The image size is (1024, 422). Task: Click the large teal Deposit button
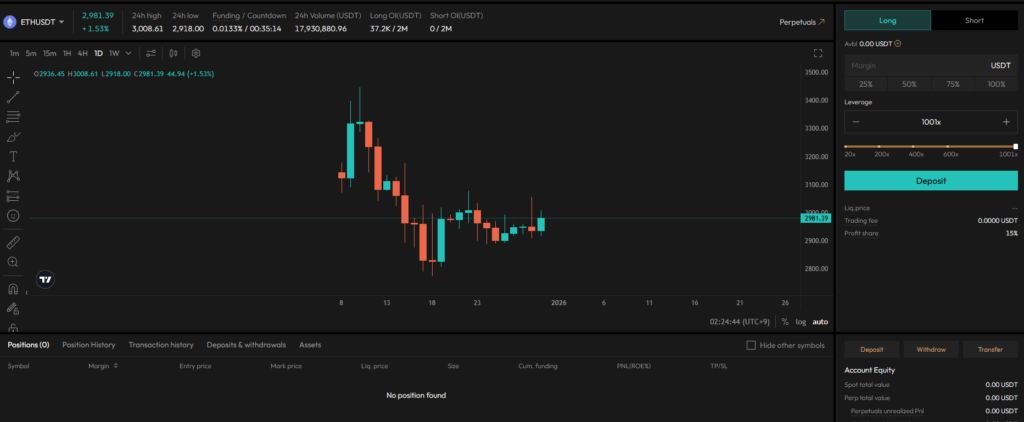coord(930,181)
